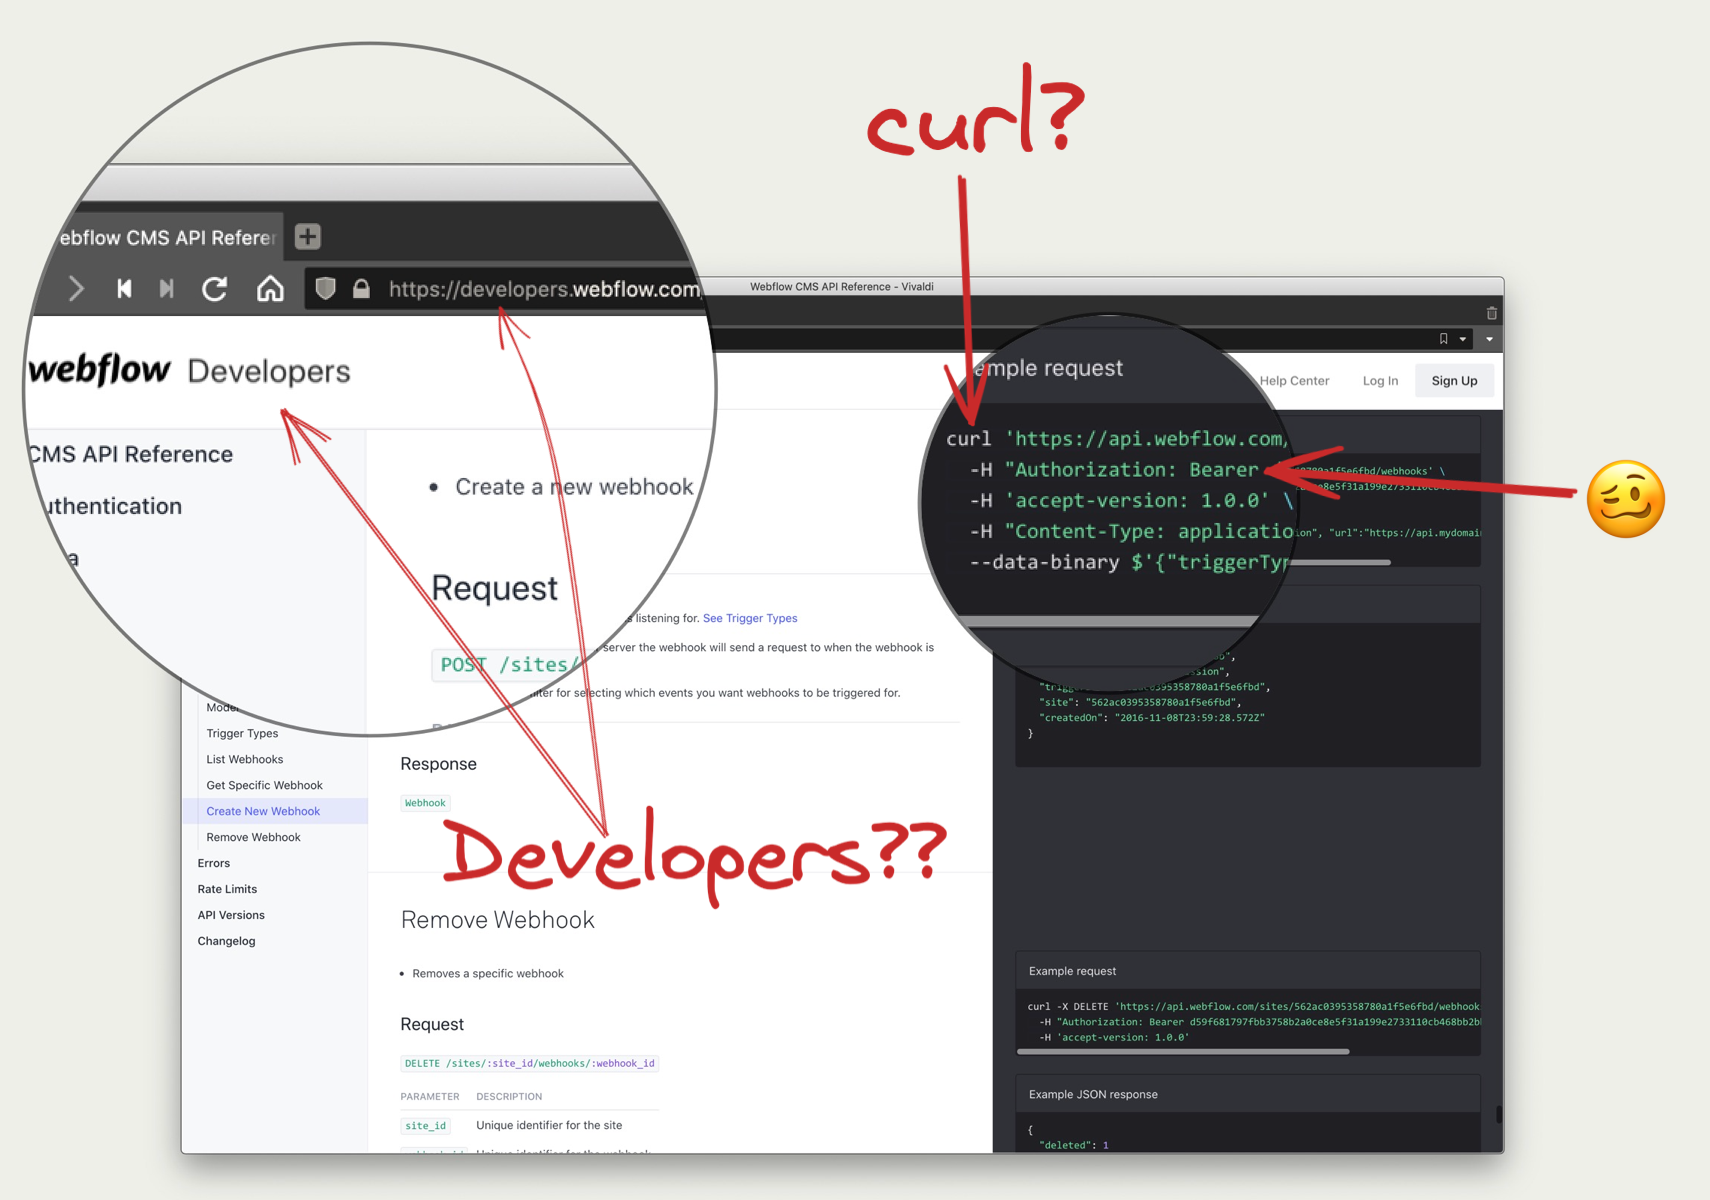This screenshot has height=1200, width=1710.
Task: Go to the API Versions section
Action: click(x=231, y=915)
